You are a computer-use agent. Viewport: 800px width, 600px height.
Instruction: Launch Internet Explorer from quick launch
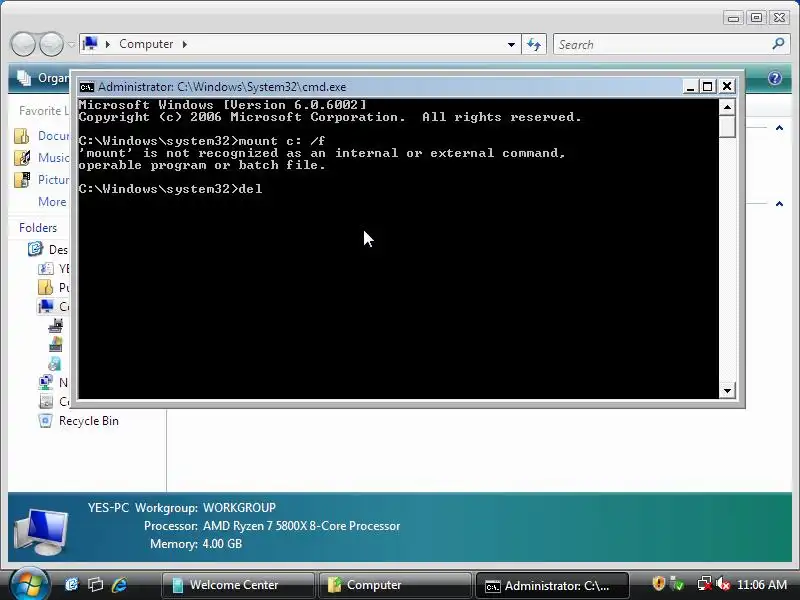pyautogui.click(x=119, y=584)
